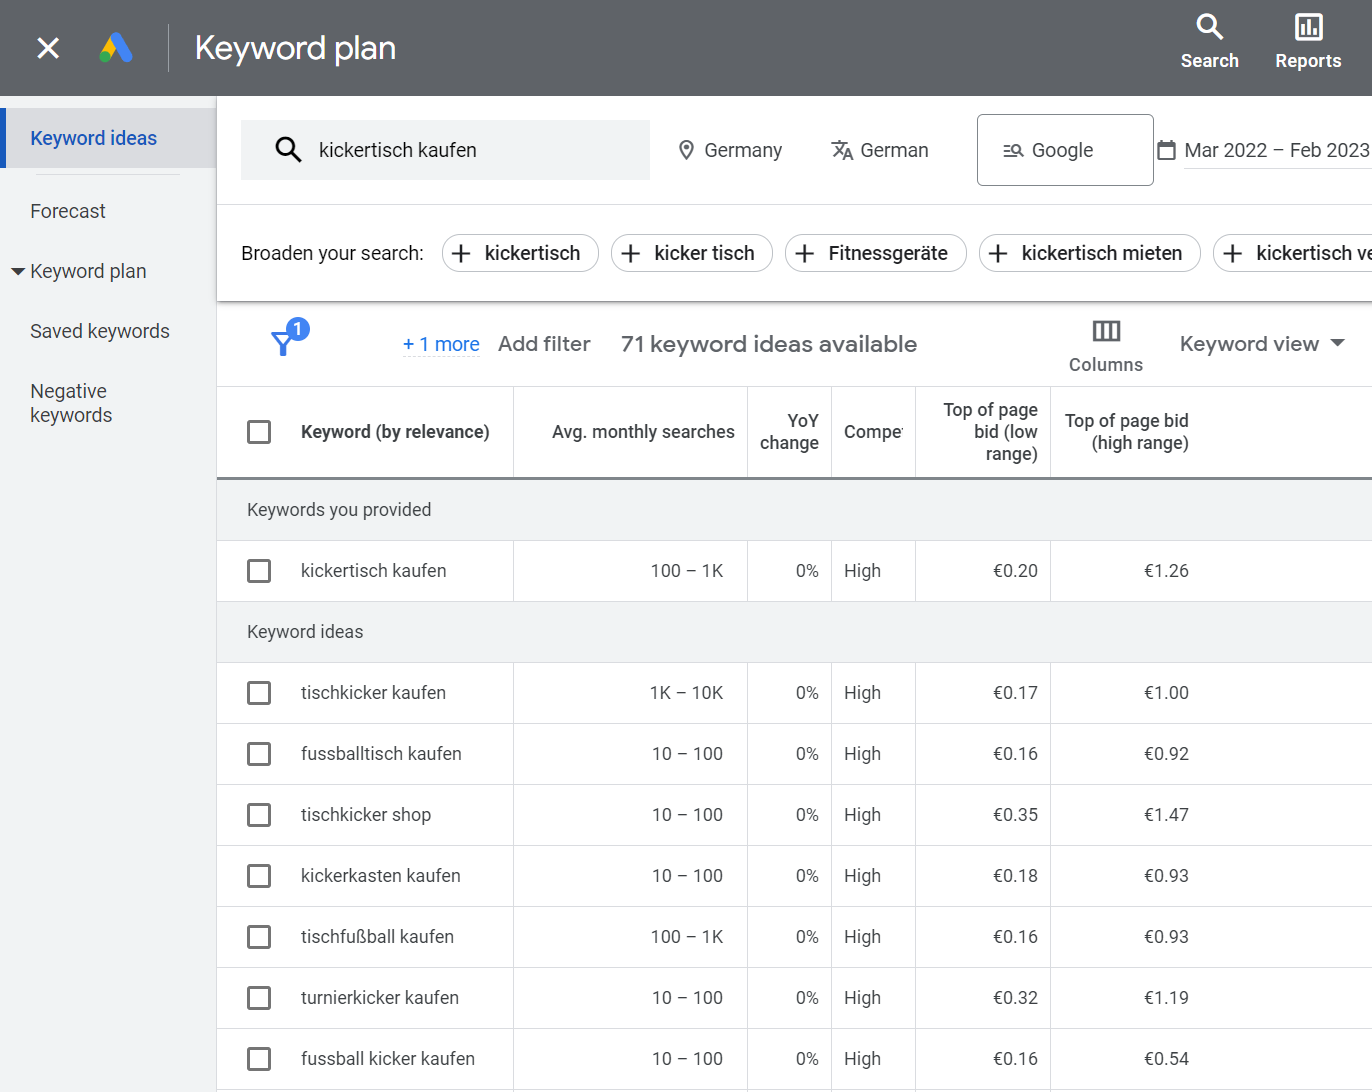Image resolution: width=1372 pixels, height=1092 pixels.
Task: Click the 'kickertisch kaufen' search field
Action: pyautogui.click(x=446, y=150)
